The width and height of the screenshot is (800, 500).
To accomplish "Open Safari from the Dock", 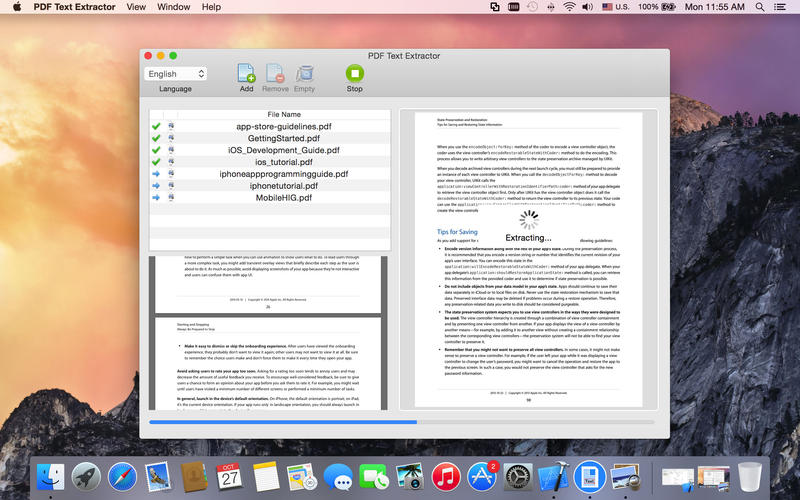I will click(122, 478).
